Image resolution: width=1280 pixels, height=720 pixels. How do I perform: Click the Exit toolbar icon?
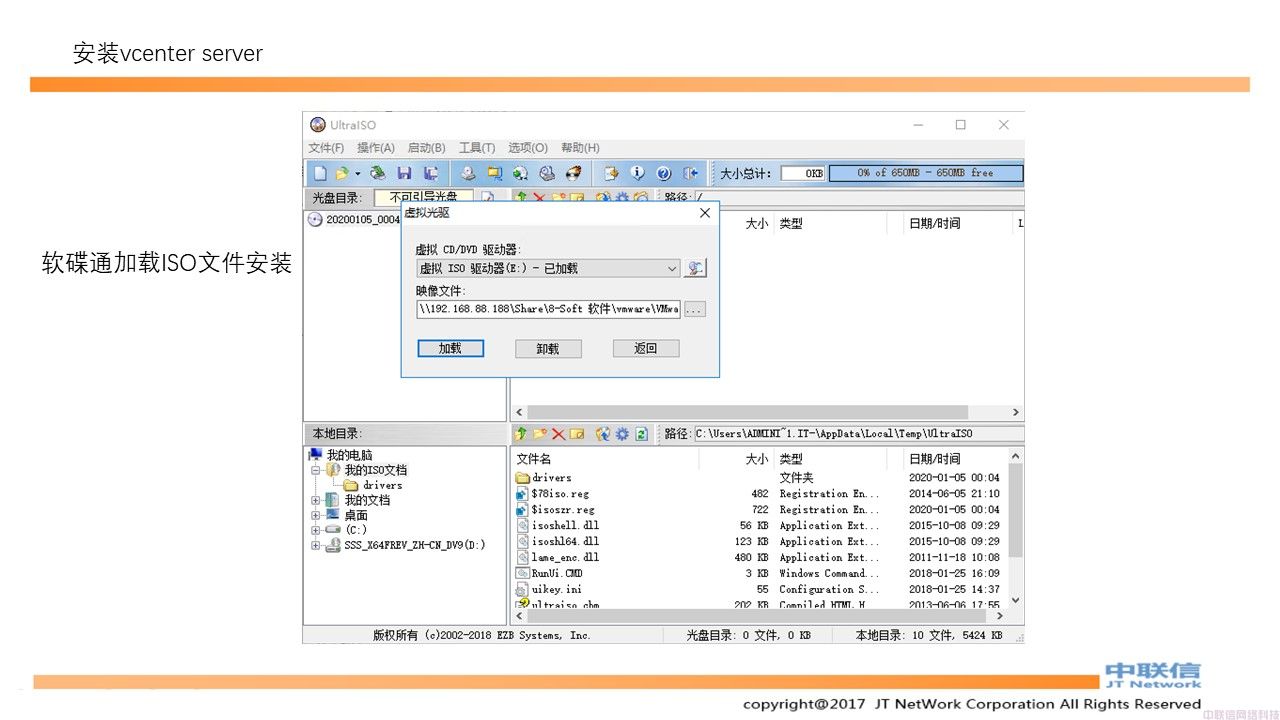tap(690, 173)
